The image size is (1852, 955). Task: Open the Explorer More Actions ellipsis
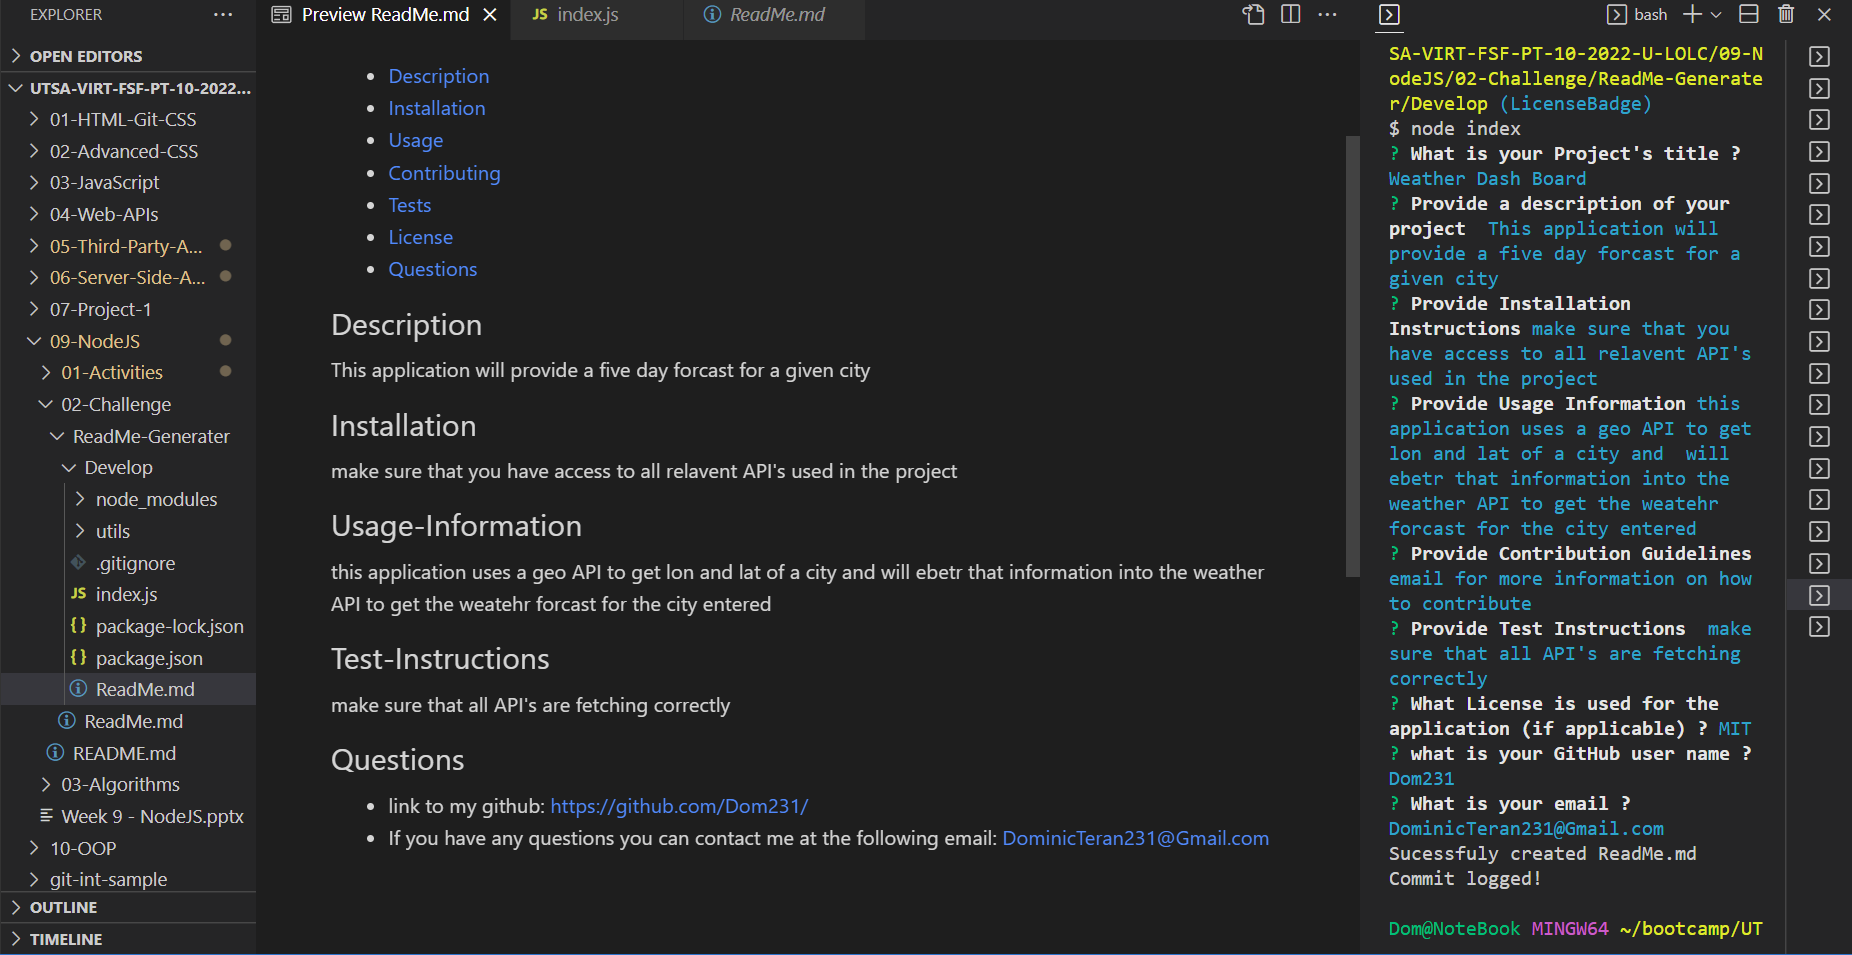(x=222, y=14)
